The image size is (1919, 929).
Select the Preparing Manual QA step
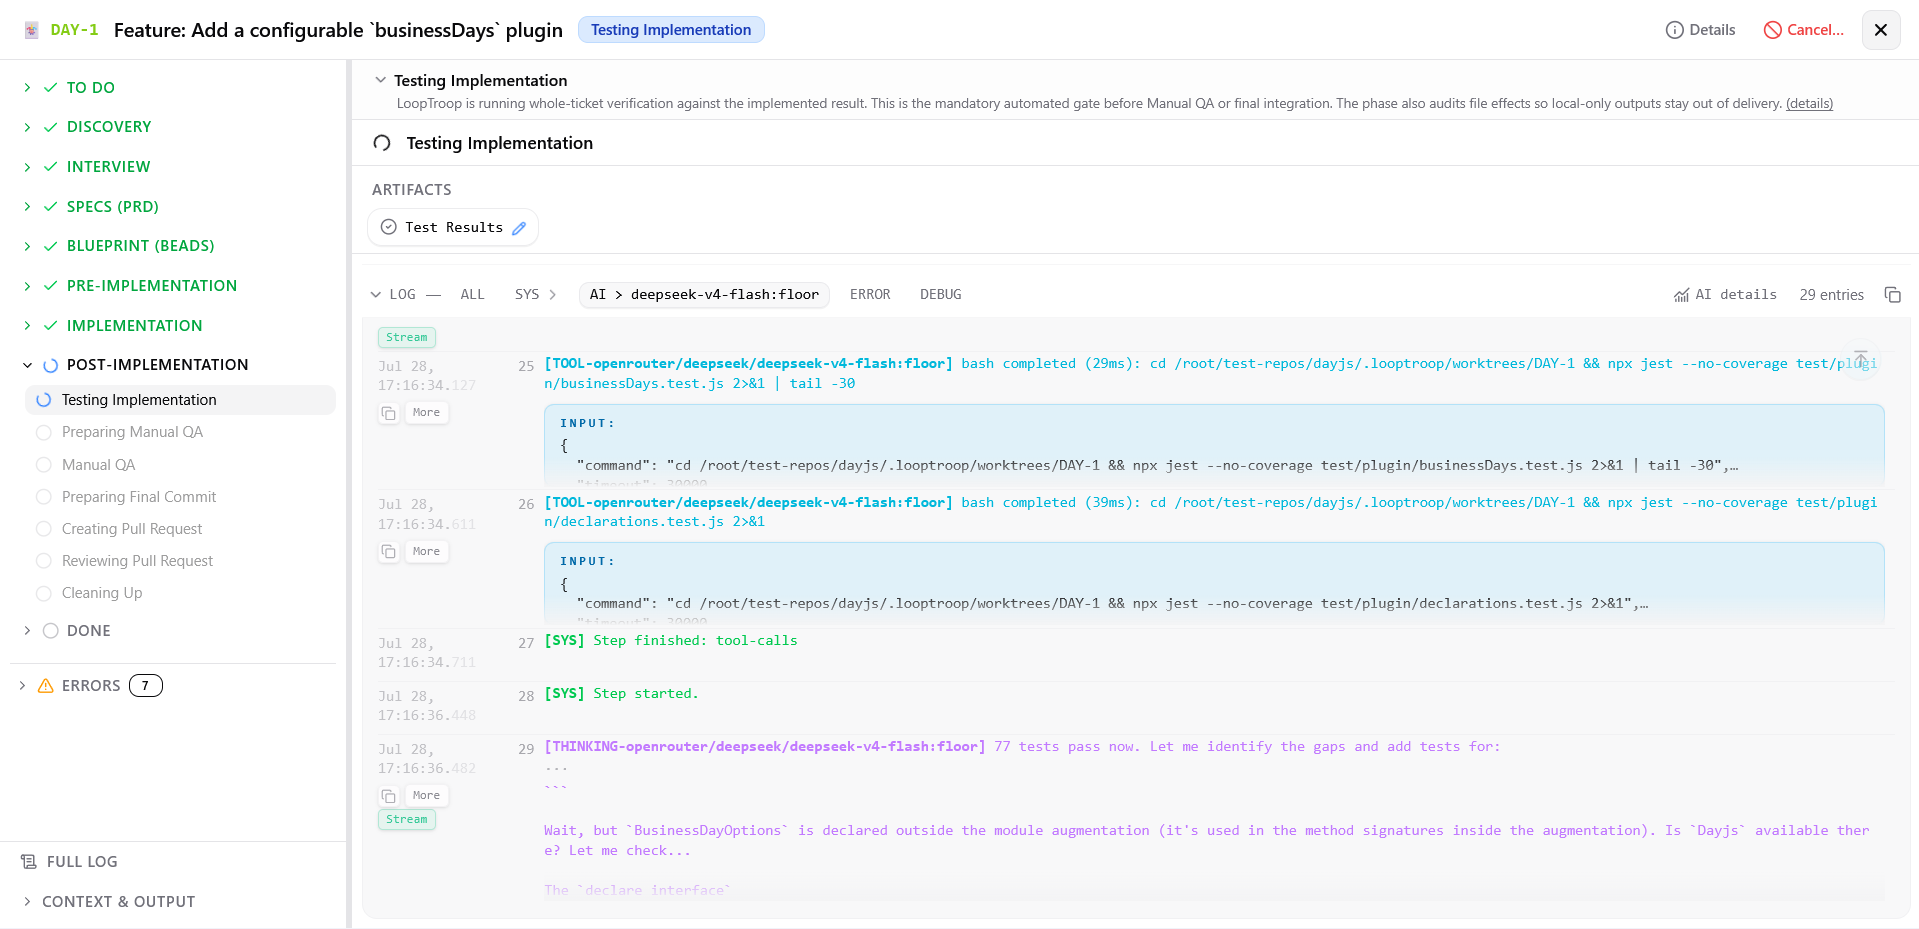(x=180, y=432)
